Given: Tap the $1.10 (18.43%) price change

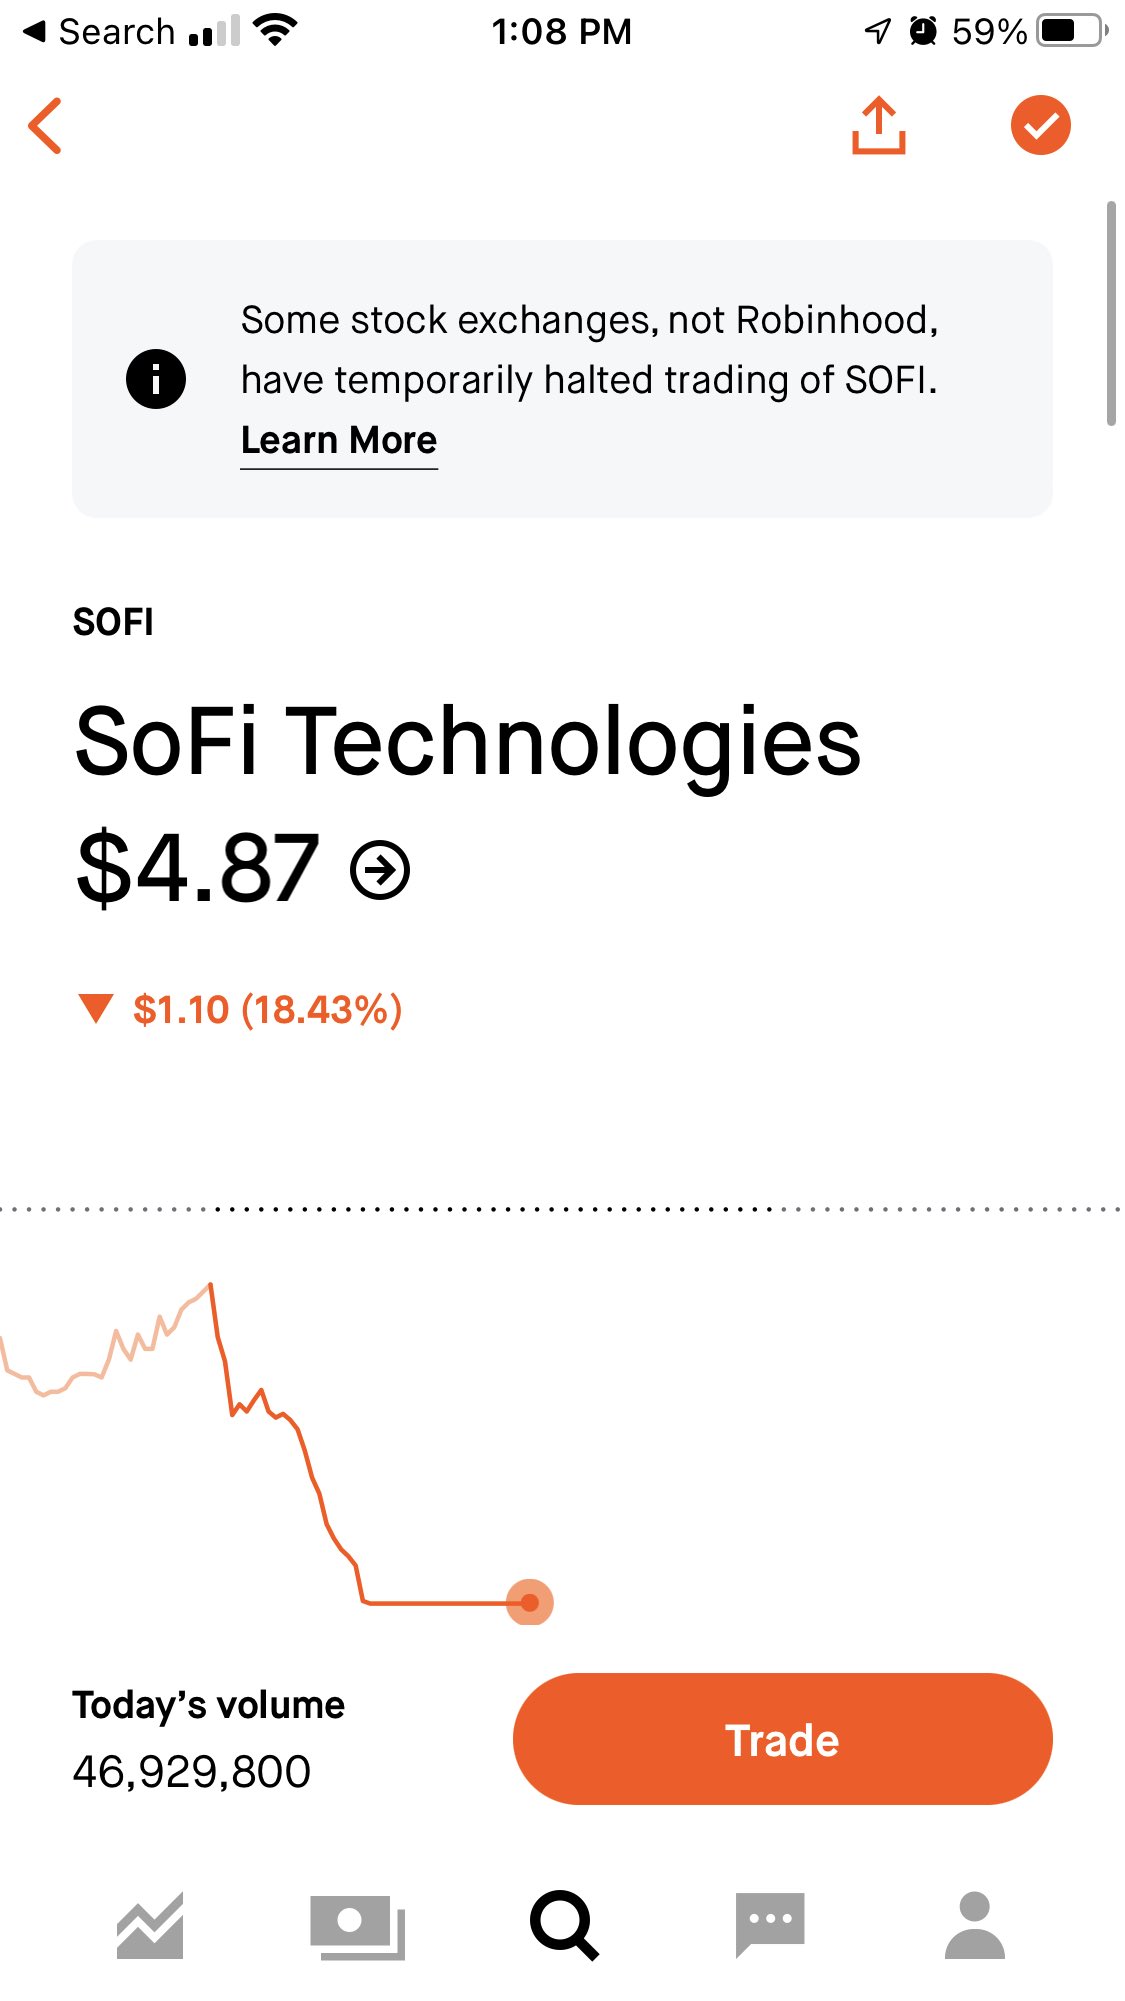Looking at the screenshot, I should click(267, 1010).
